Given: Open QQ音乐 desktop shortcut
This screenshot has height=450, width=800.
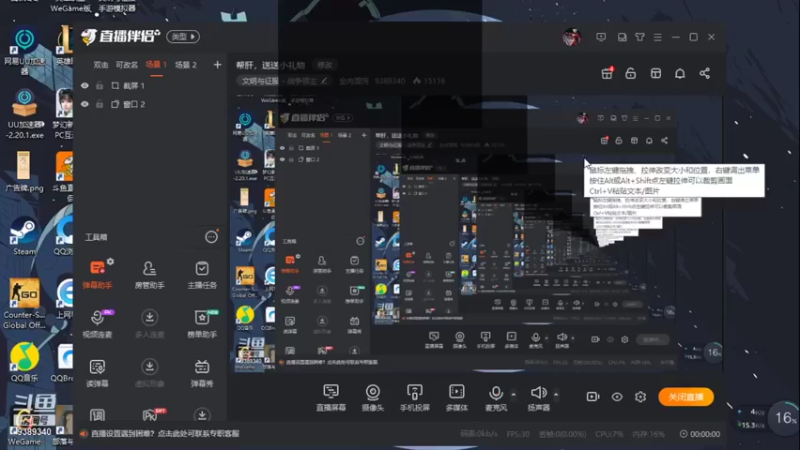Looking at the screenshot, I should [24, 362].
